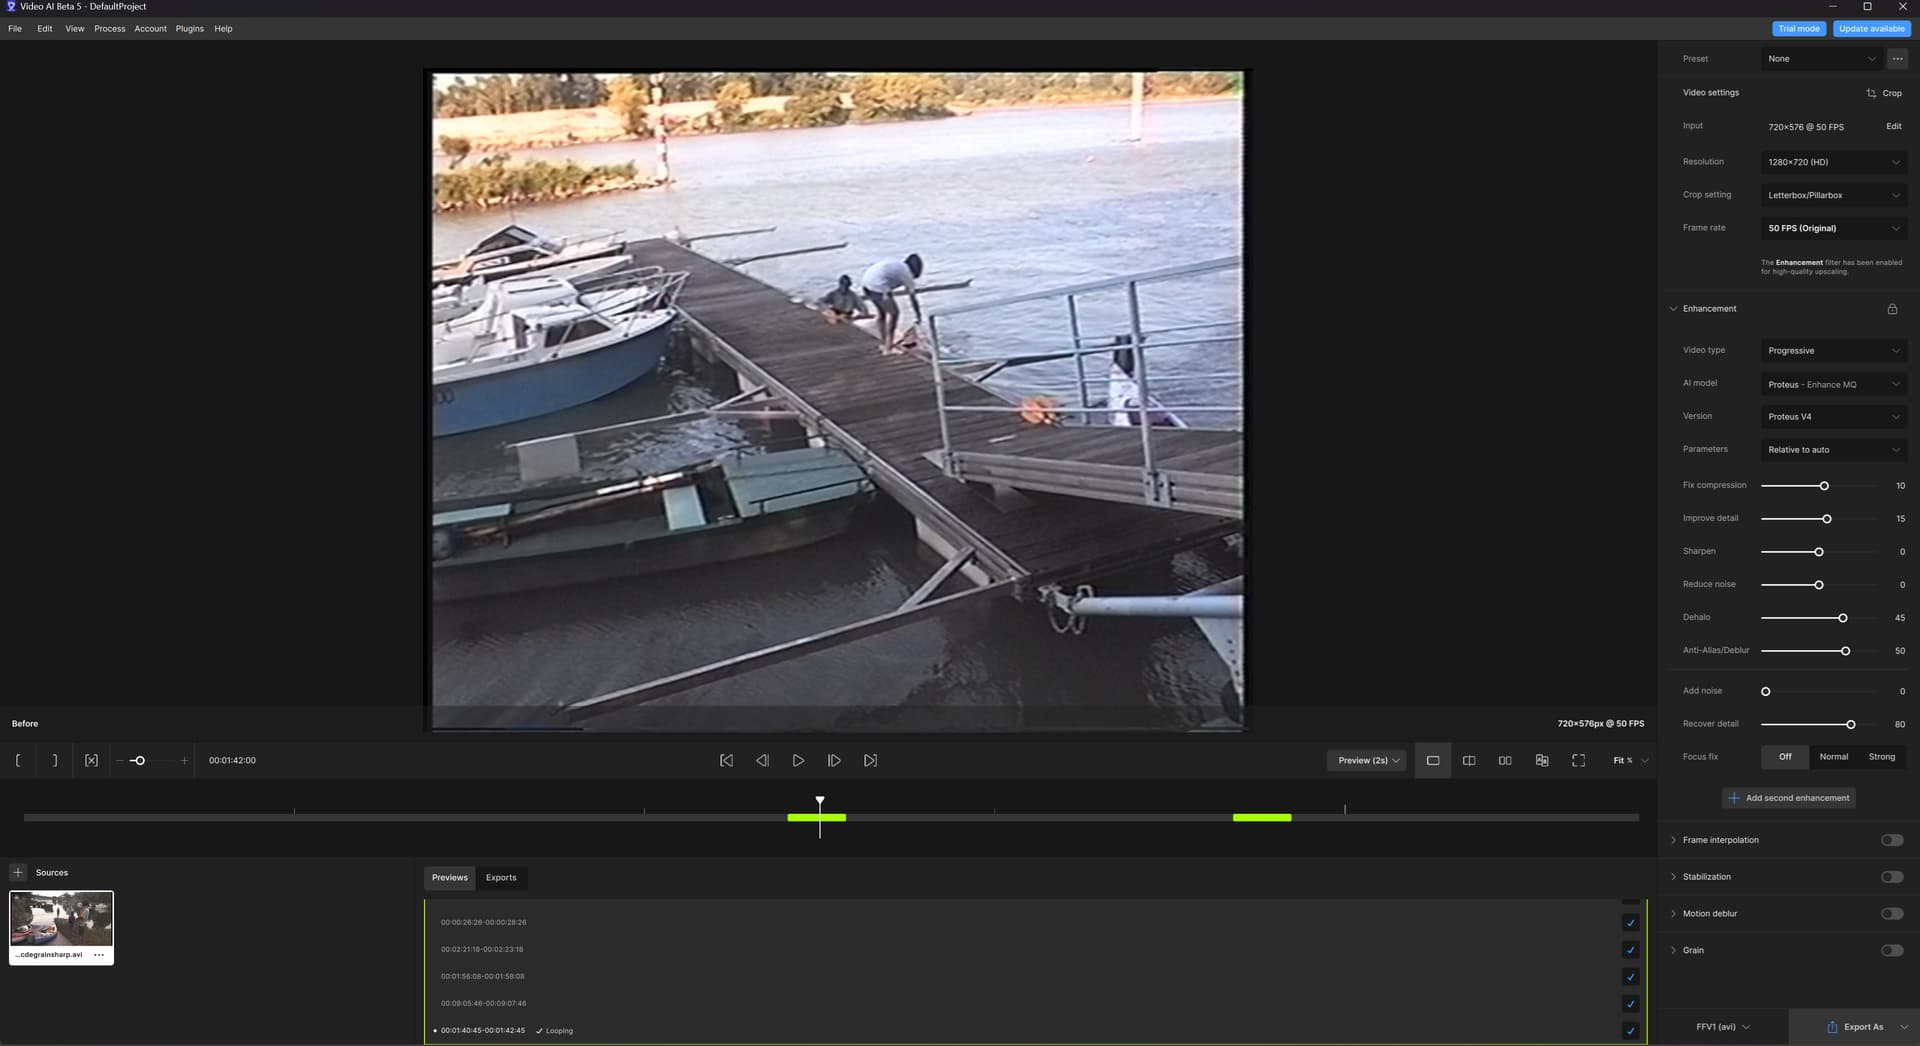The height and width of the screenshot is (1046, 1920).
Task: Click Add second enhancement button
Action: click(1788, 798)
